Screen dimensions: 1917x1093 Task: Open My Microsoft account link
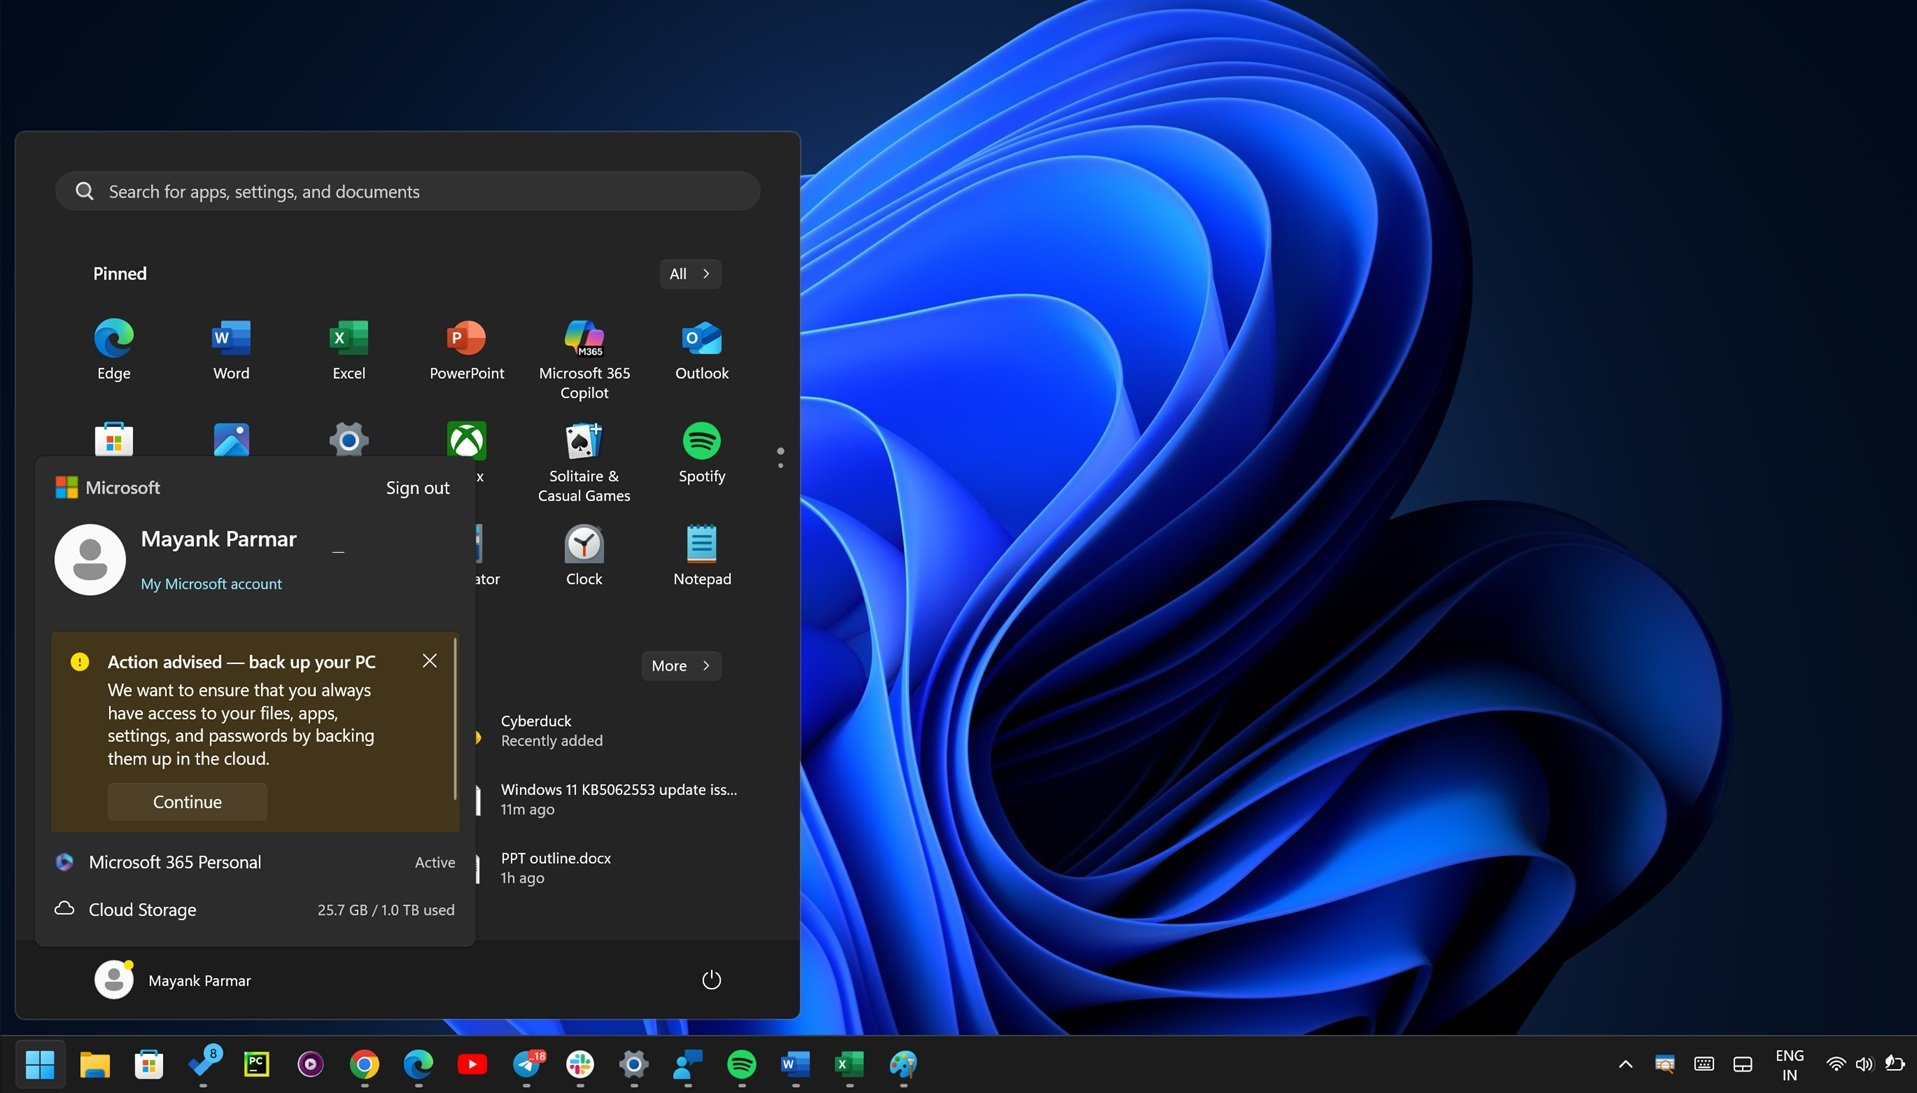tap(211, 583)
